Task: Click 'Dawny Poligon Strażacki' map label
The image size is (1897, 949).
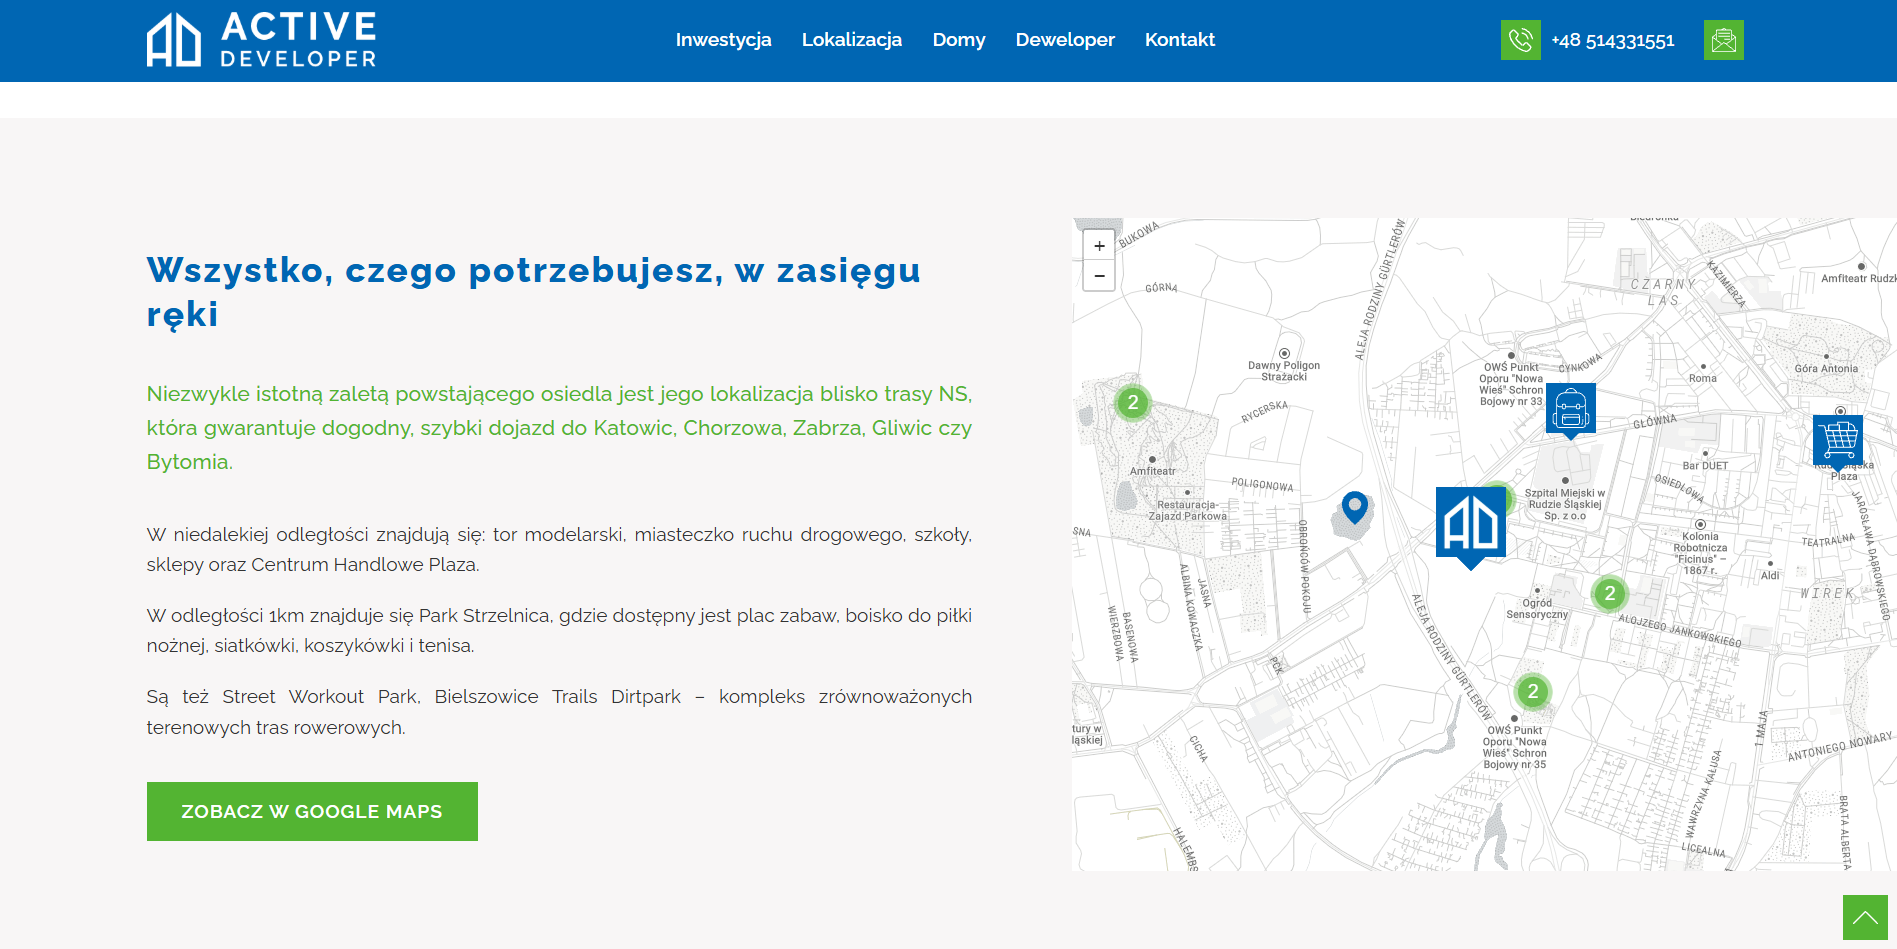Action: pos(1284,371)
